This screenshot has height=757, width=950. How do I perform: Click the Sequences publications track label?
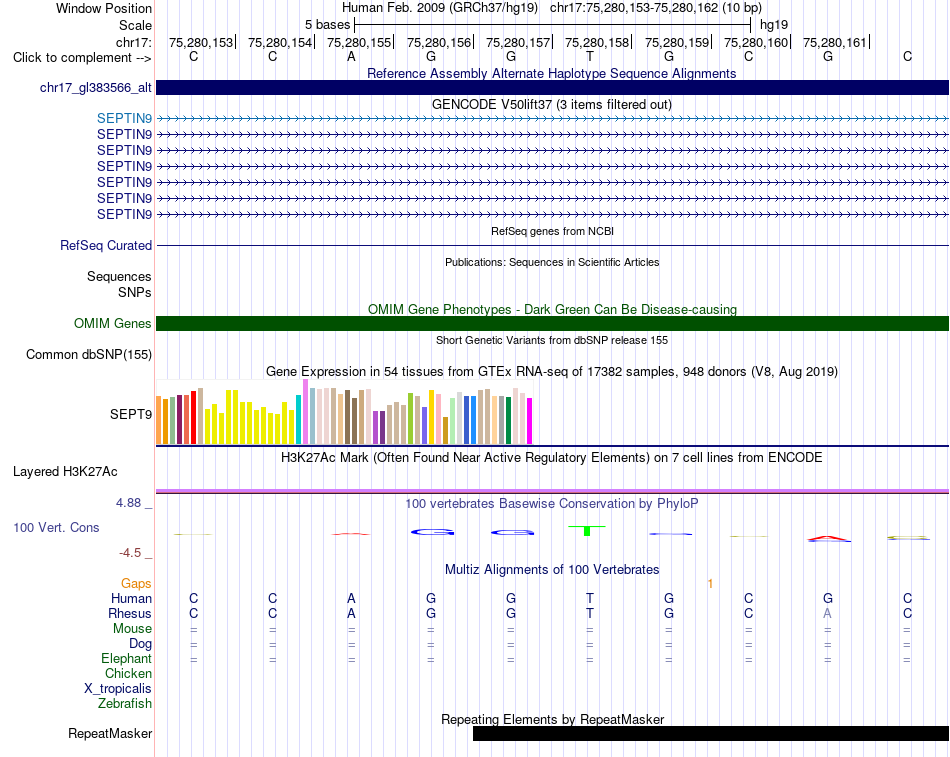[x=119, y=276]
